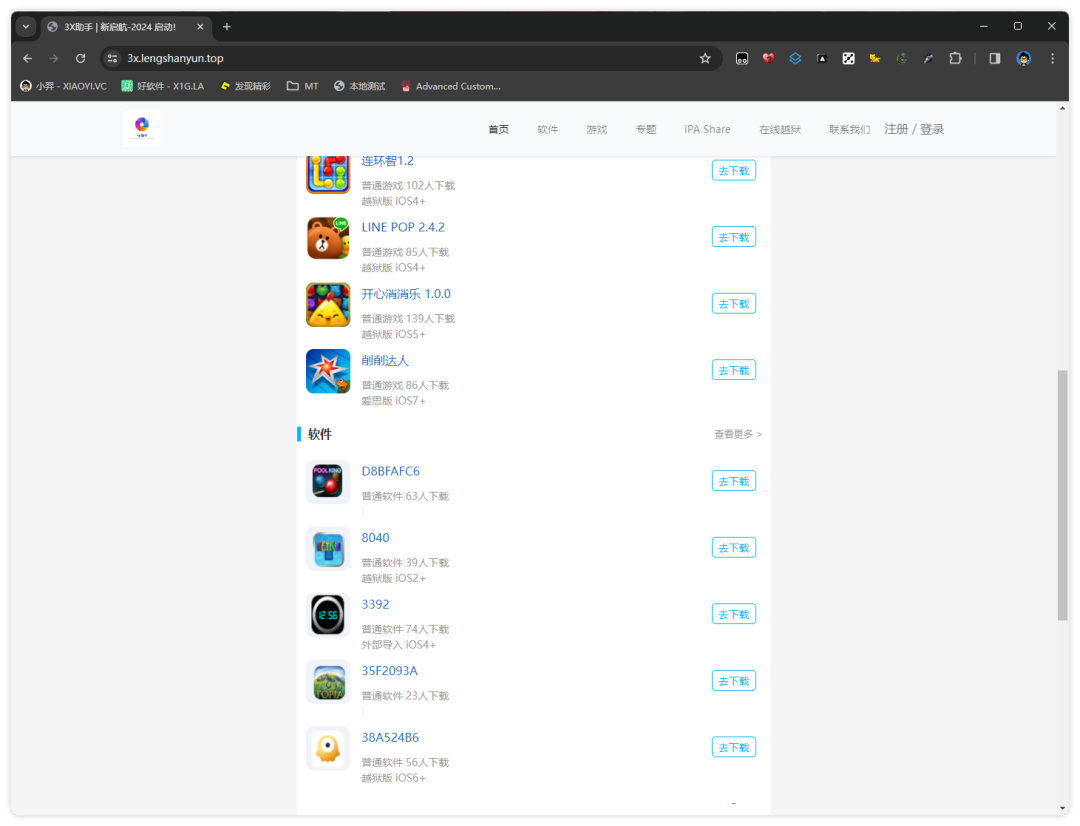The image size is (1080, 826).
Task: Click 去下载 for 35F2093A
Action: coord(734,681)
